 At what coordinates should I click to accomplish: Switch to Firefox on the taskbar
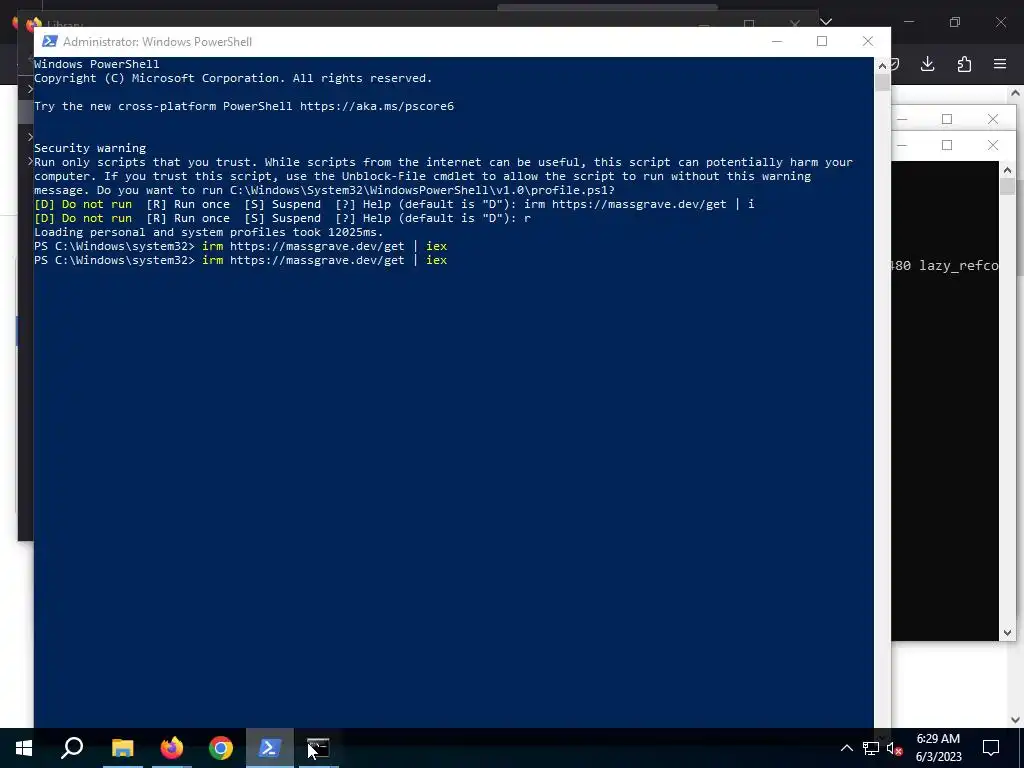(172, 748)
